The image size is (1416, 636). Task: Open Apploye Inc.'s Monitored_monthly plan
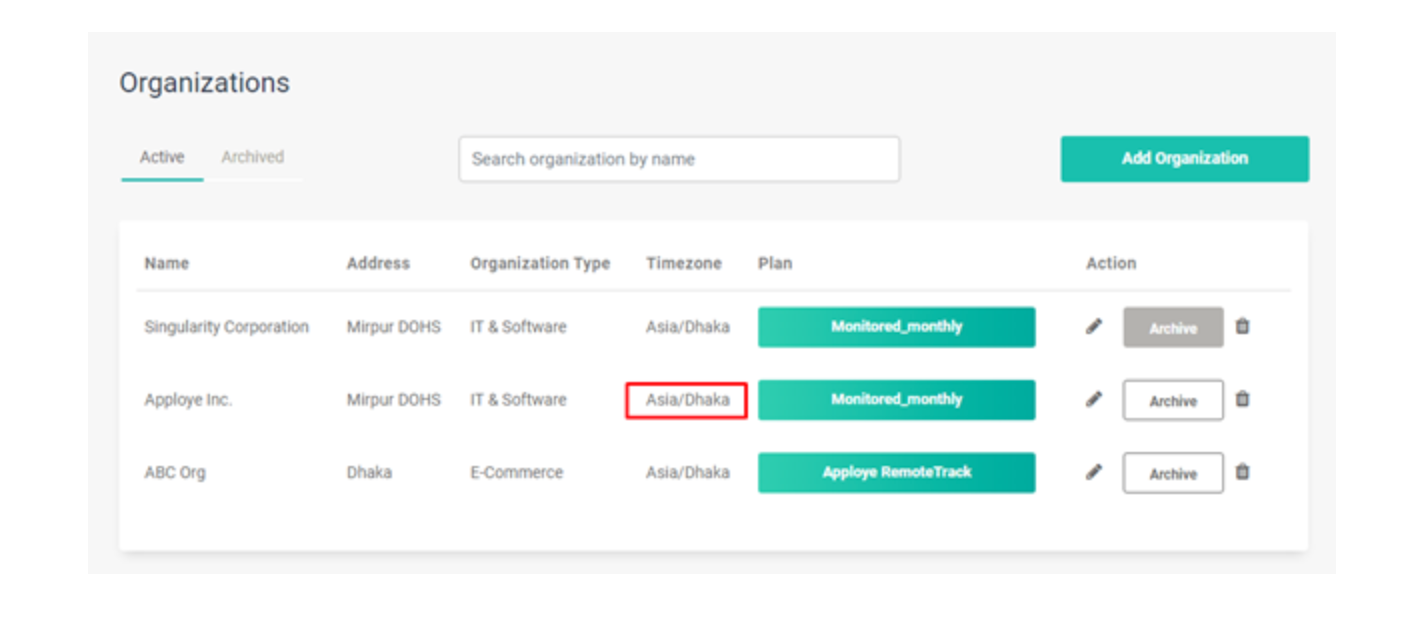point(896,400)
